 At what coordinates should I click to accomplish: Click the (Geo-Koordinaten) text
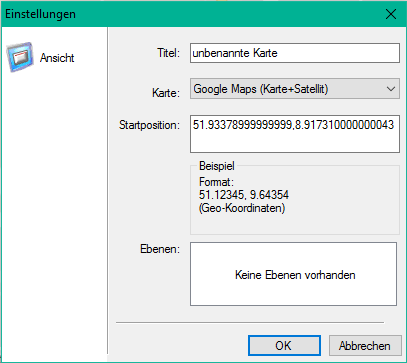(242, 208)
